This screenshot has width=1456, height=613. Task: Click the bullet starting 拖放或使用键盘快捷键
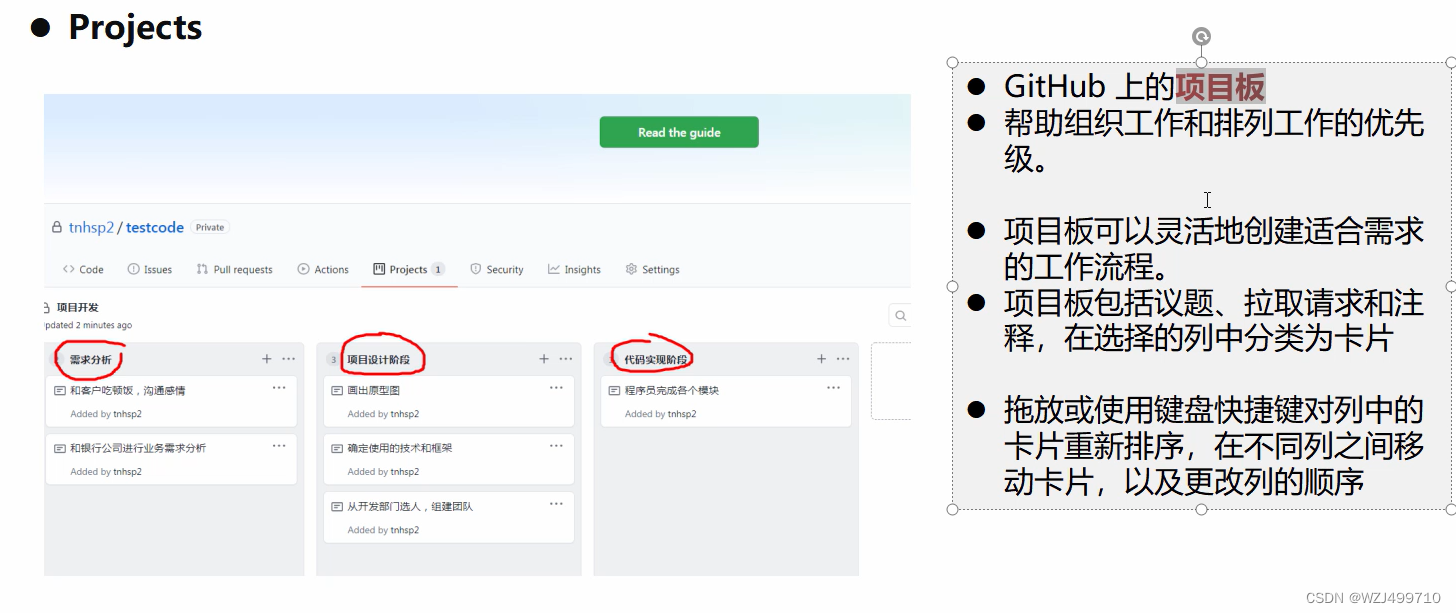click(1214, 446)
